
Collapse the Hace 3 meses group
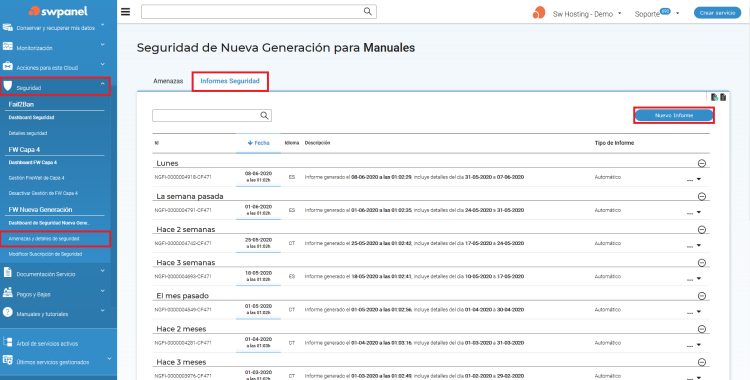click(x=702, y=362)
